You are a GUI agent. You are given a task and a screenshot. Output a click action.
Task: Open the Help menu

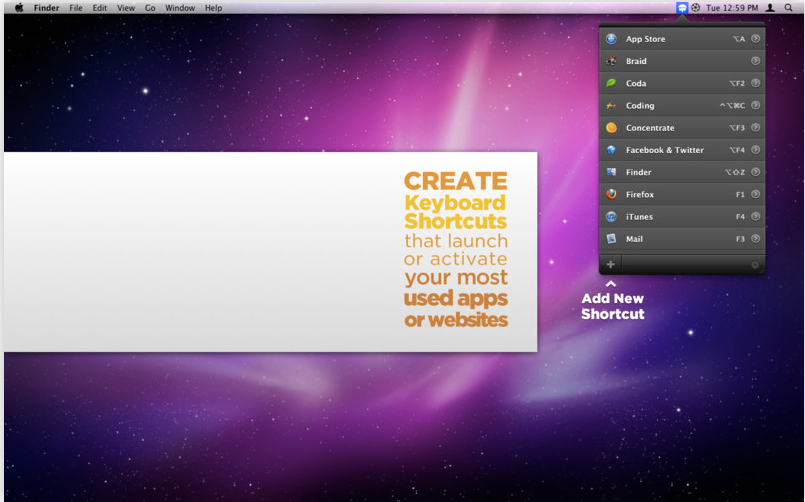click(214, 8)
